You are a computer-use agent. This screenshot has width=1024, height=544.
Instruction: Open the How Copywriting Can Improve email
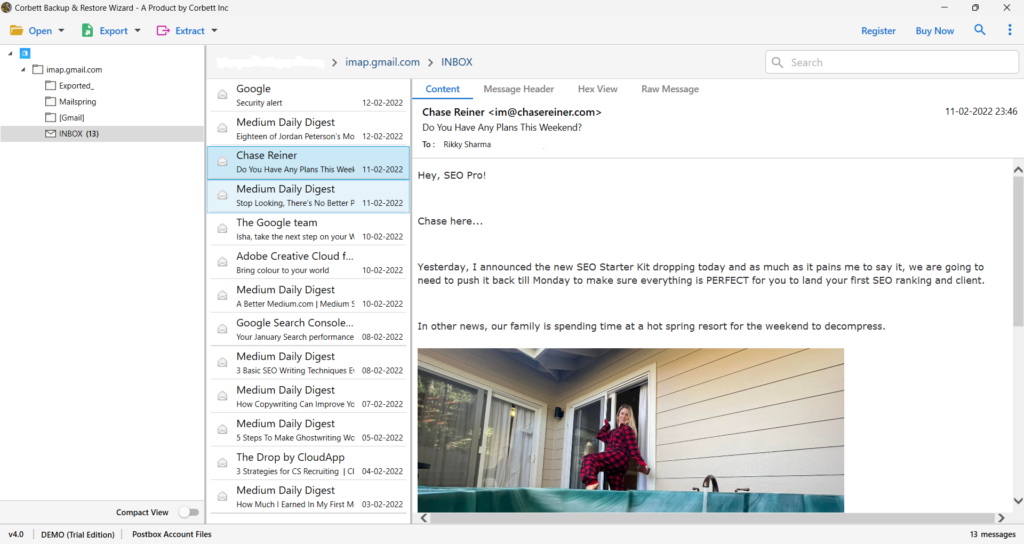pyautogui.click(x=309, y=396)
